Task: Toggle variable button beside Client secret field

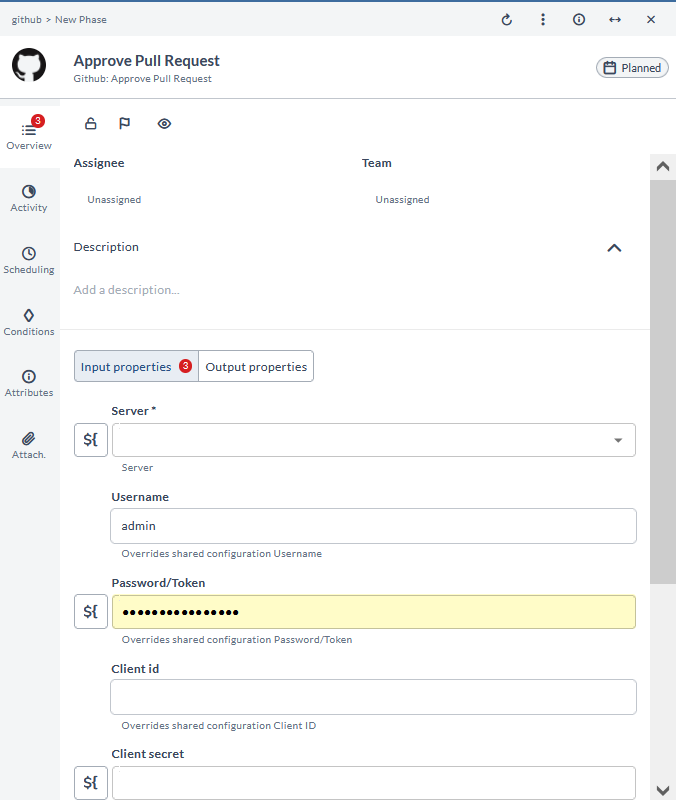Action: tap(91, 782)
